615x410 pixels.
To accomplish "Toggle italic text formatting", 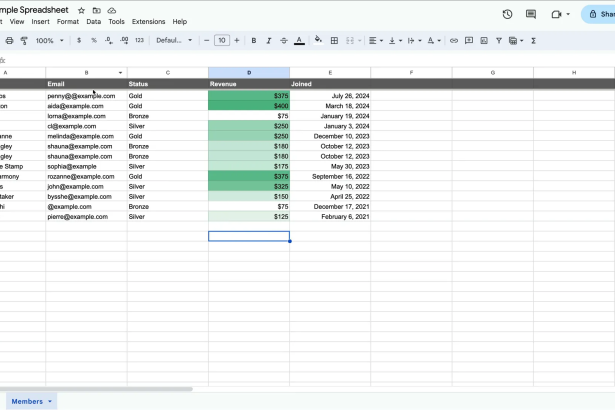I will click(x=268, y=41).
